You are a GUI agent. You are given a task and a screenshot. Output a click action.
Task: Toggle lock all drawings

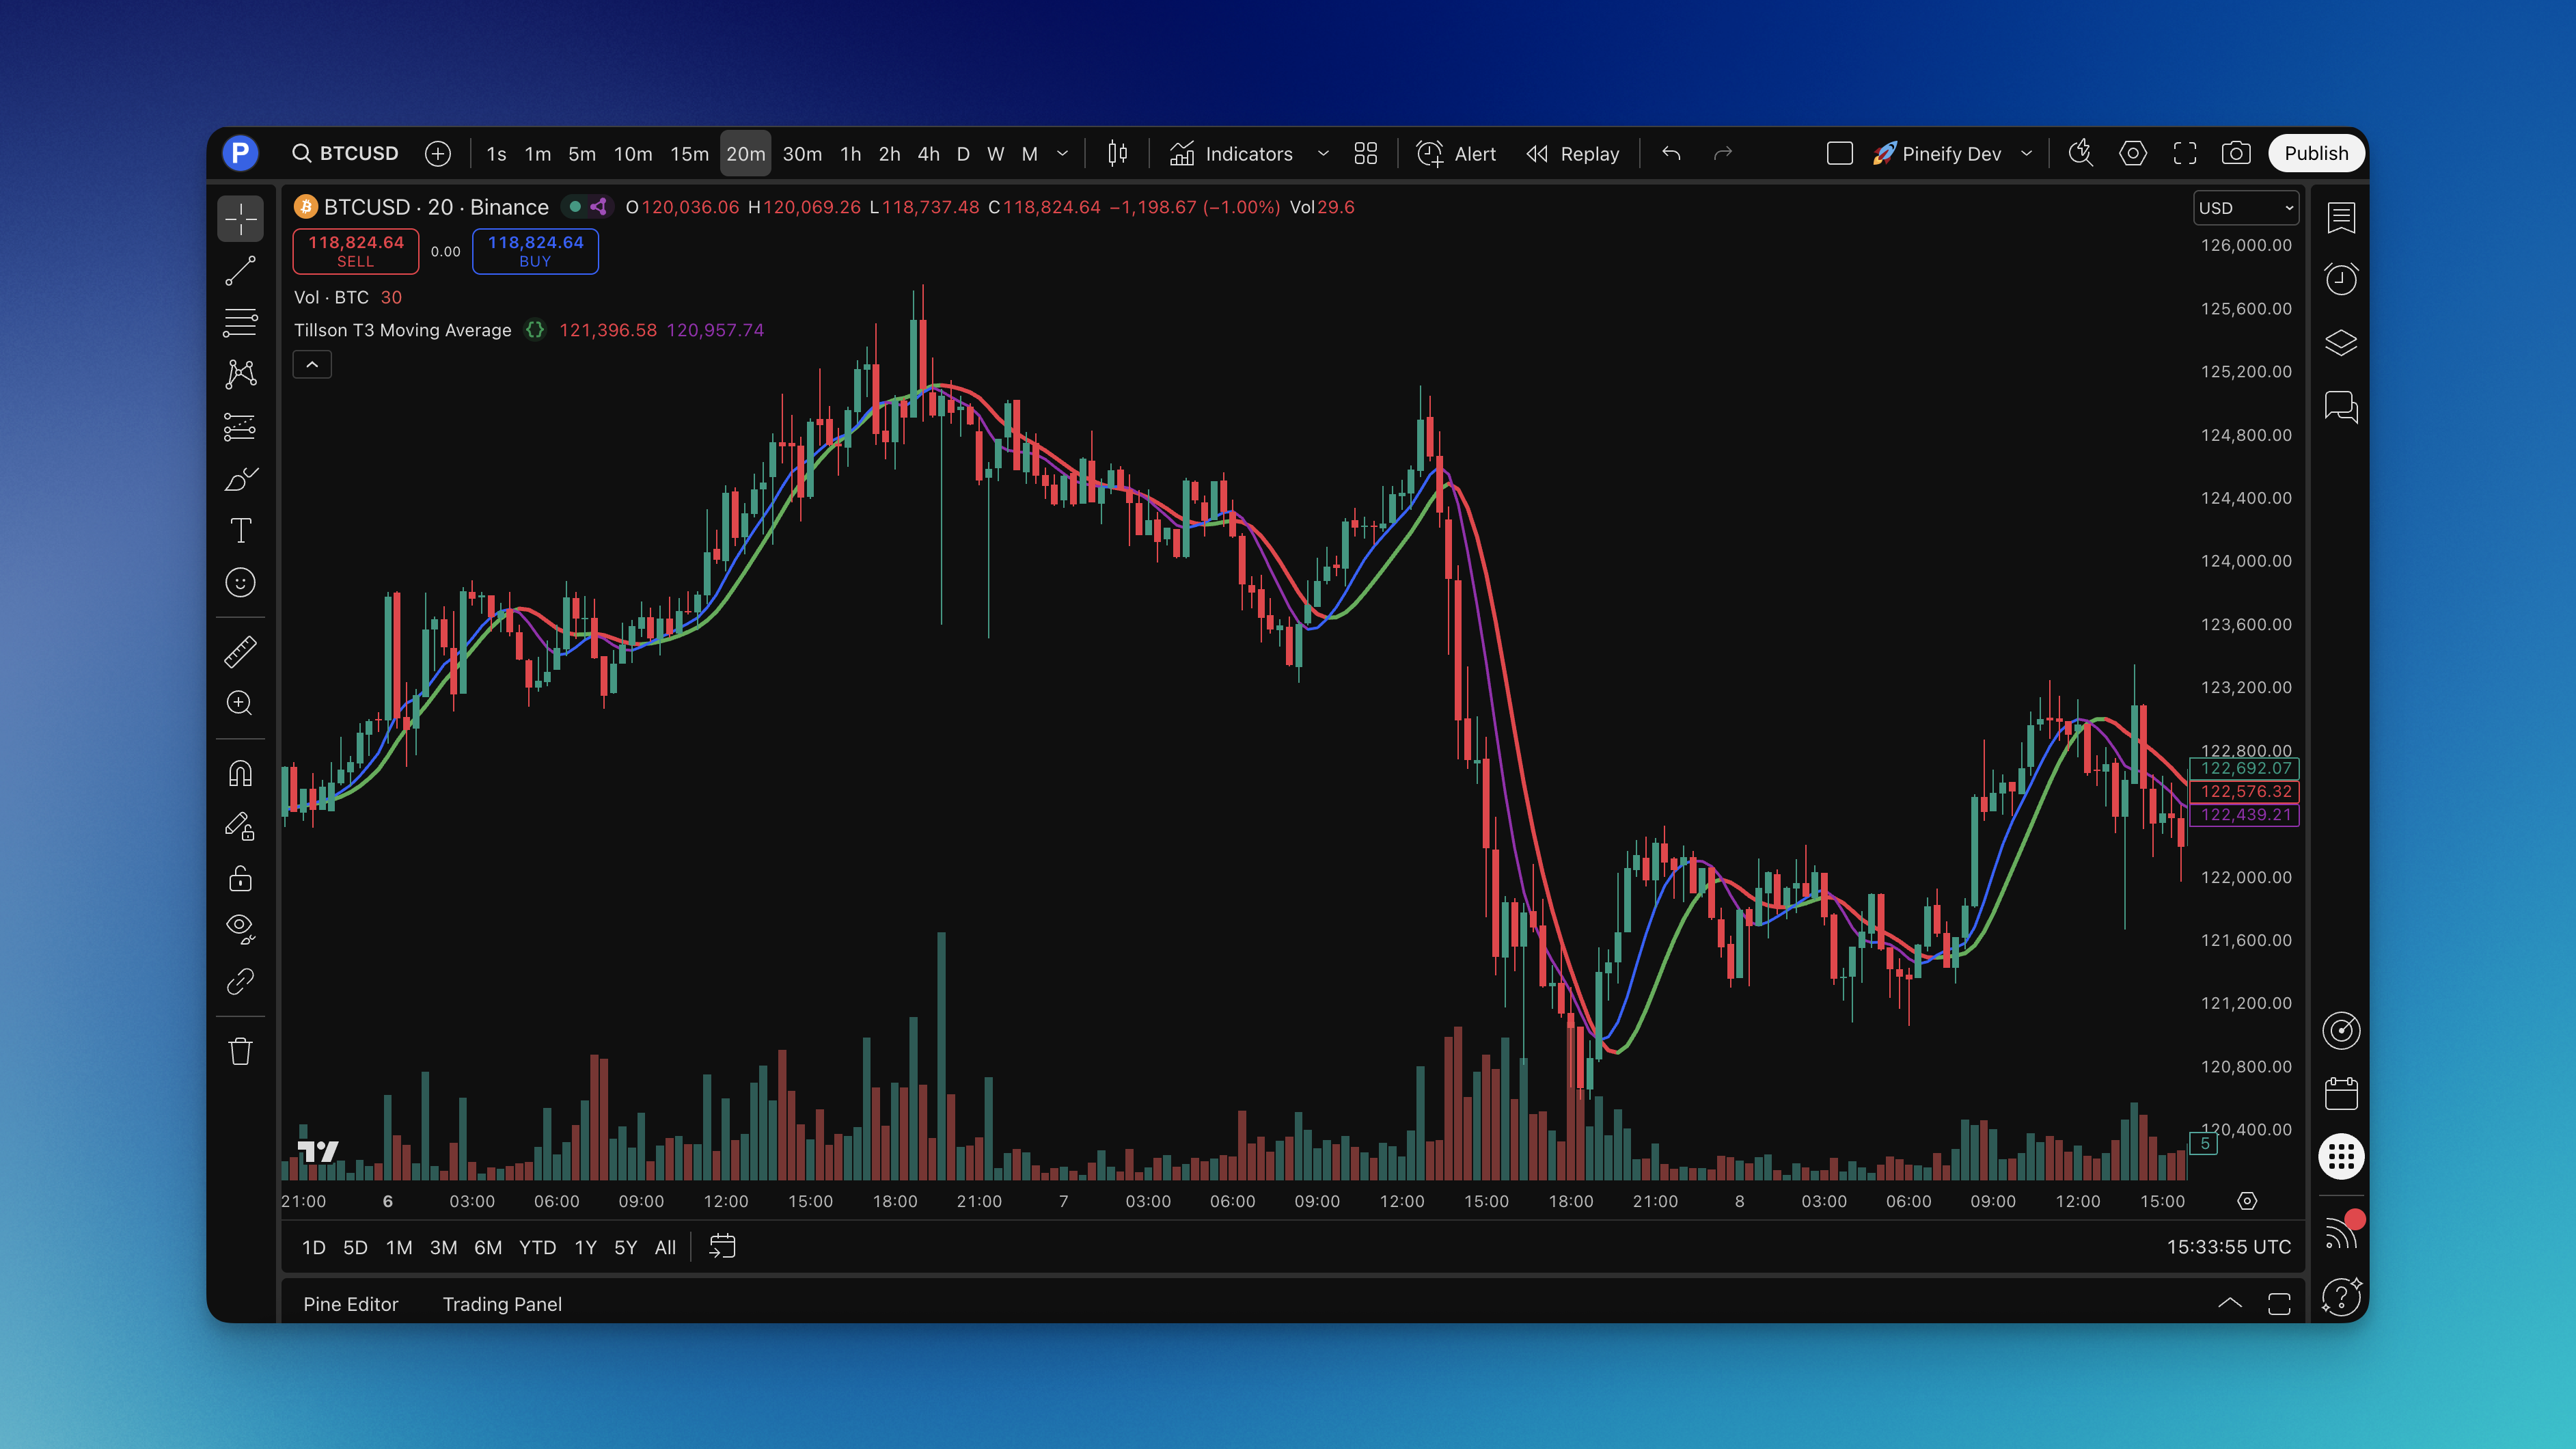(x=240, y=878)
